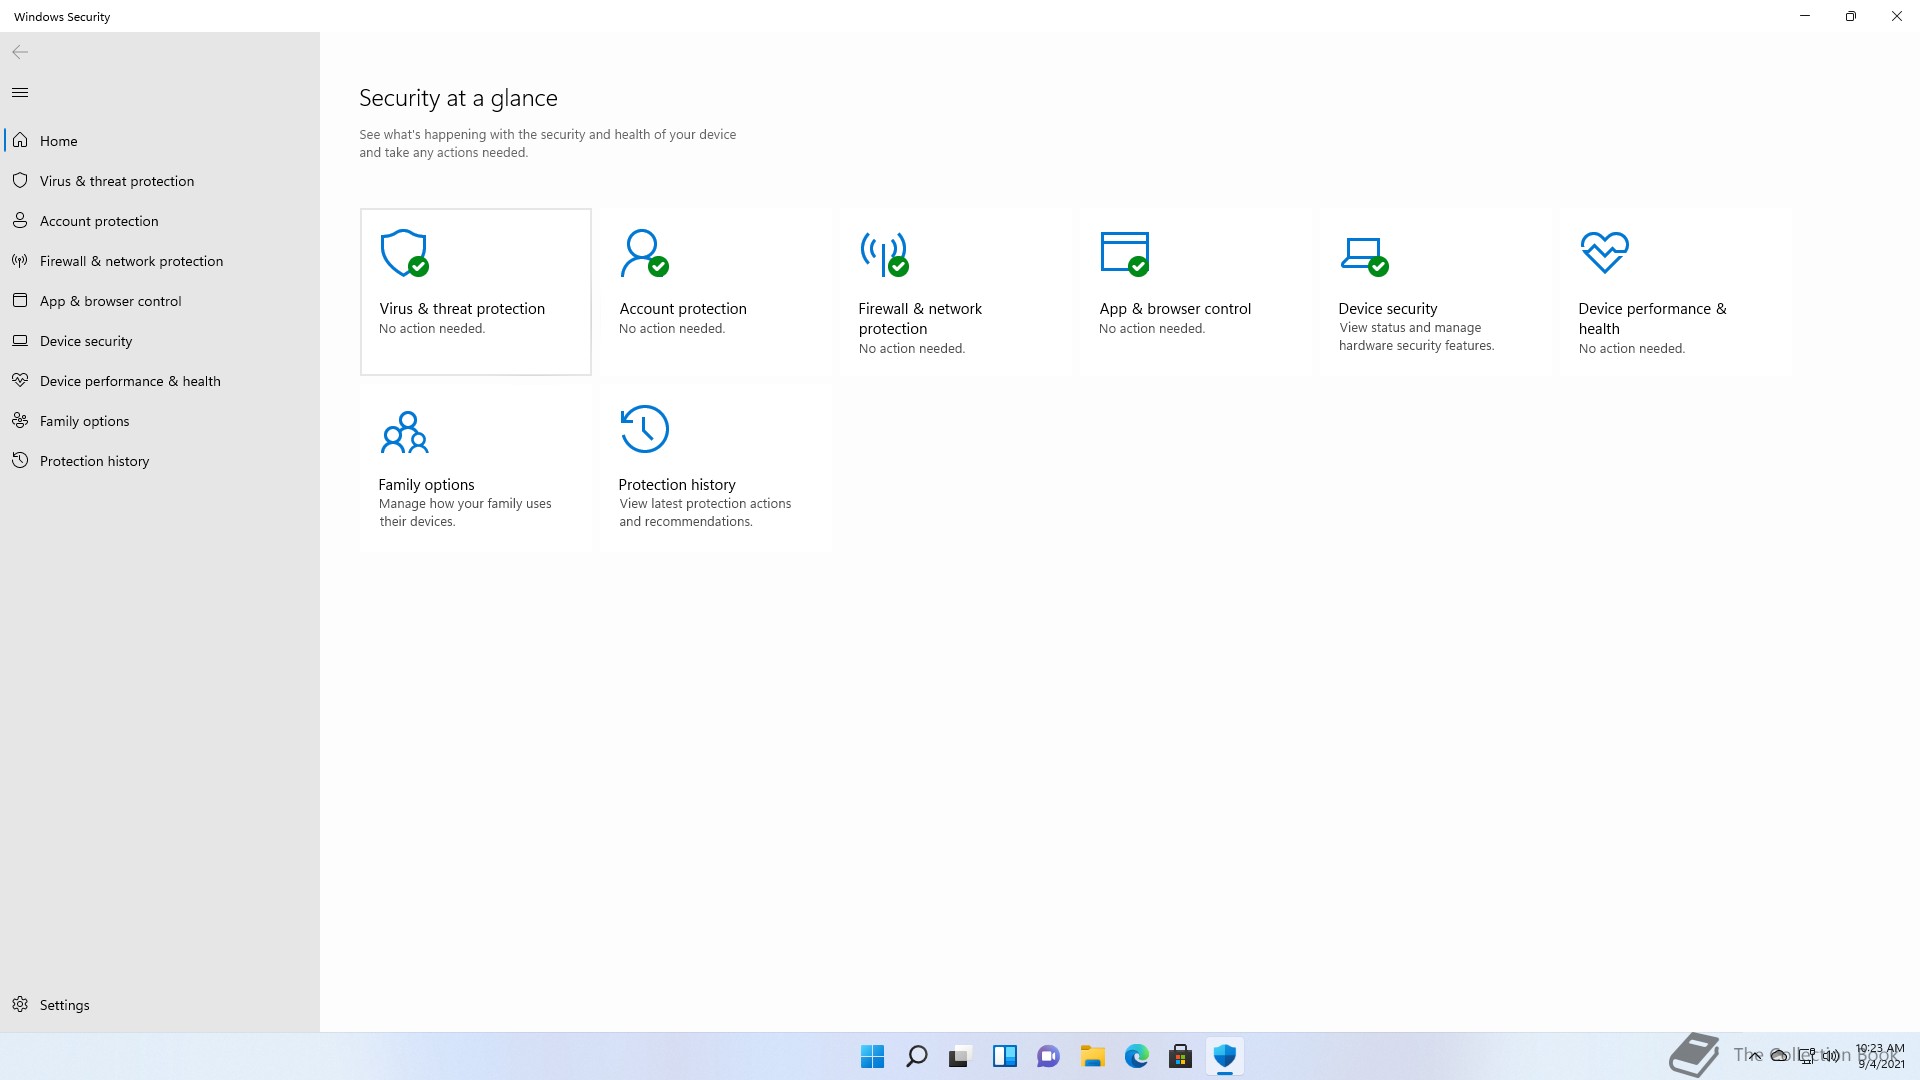Click the OneDrive cloud tray icon

(1780, 1056)
